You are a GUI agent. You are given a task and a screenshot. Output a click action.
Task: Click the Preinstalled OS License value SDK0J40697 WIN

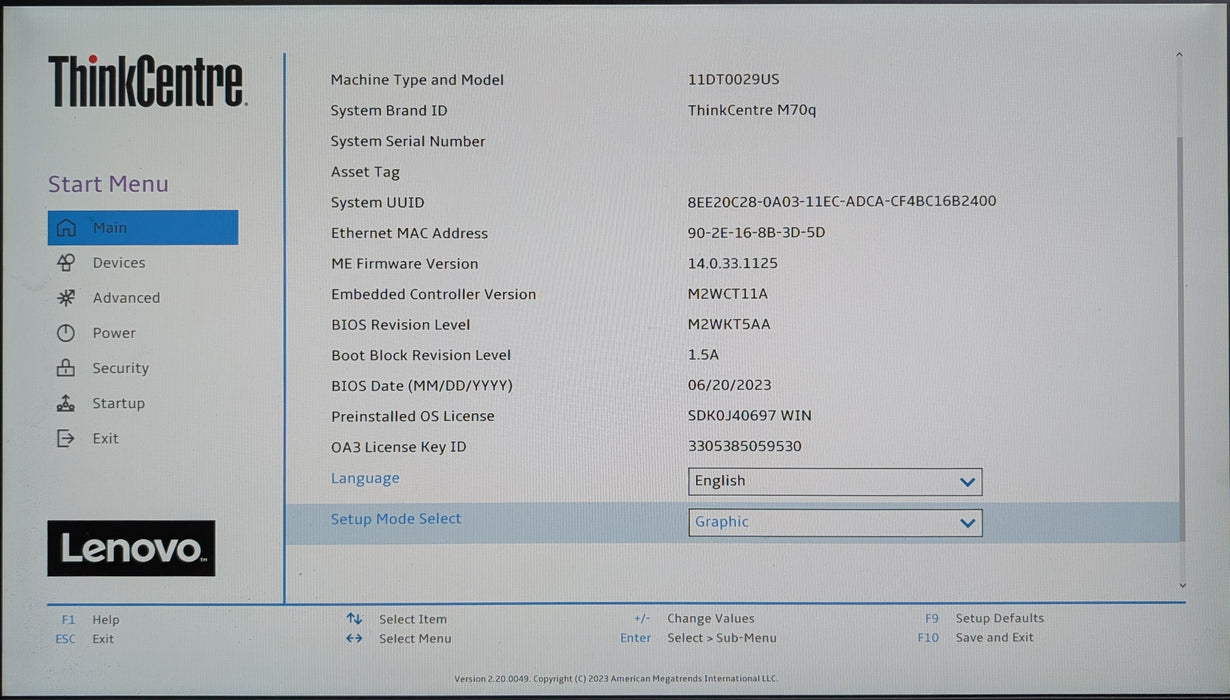click(750, 415)
